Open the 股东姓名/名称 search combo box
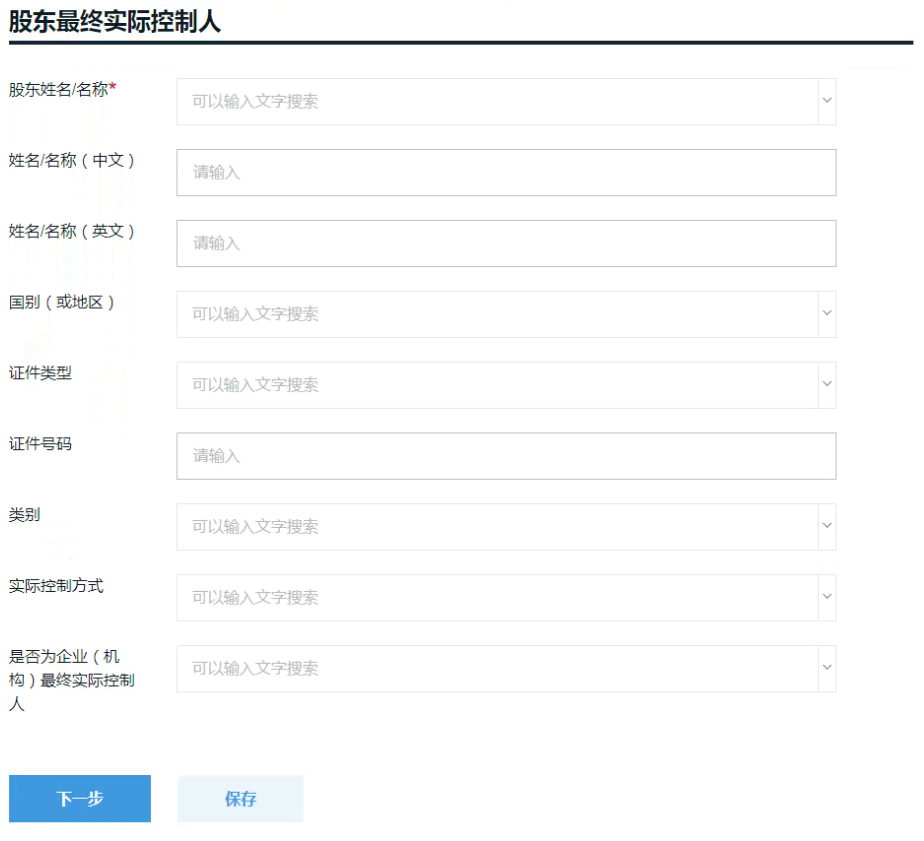 coord(506,101)
